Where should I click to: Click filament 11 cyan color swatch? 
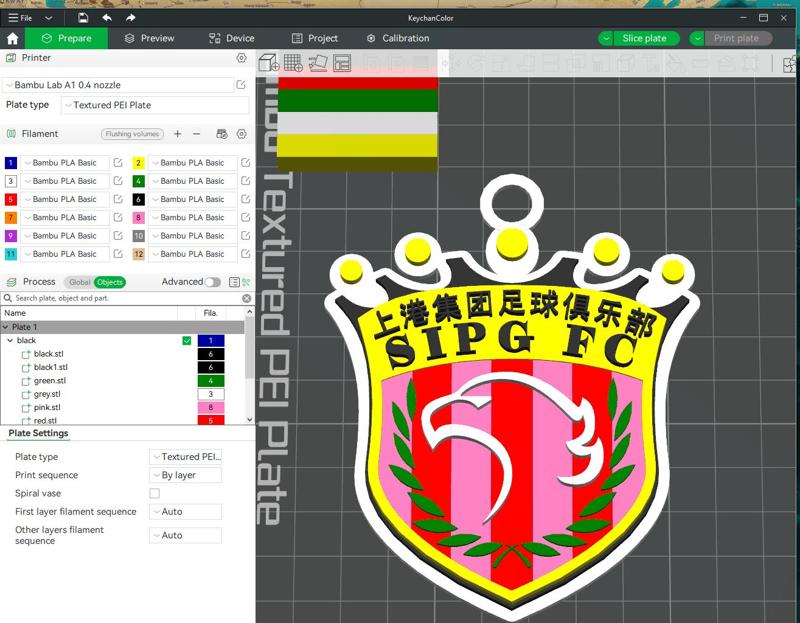(x=11, y=254)
